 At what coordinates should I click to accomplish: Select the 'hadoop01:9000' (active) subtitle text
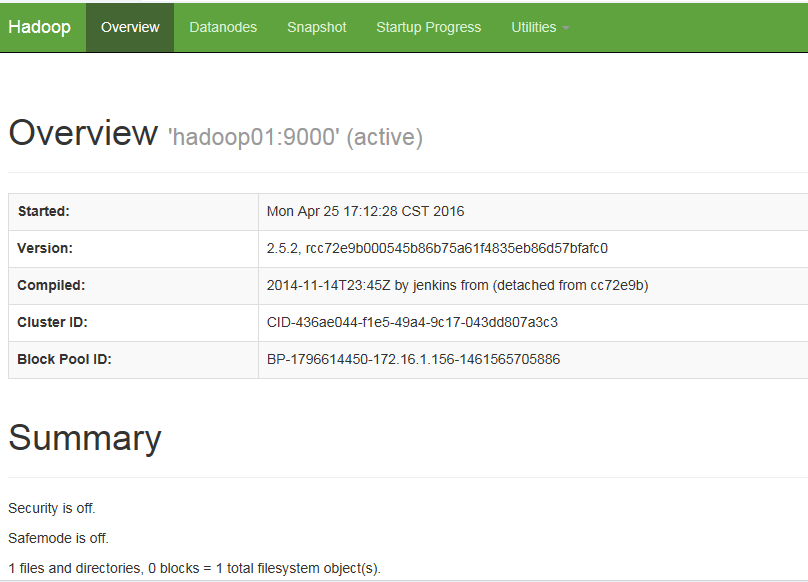[x=295, y=138]
